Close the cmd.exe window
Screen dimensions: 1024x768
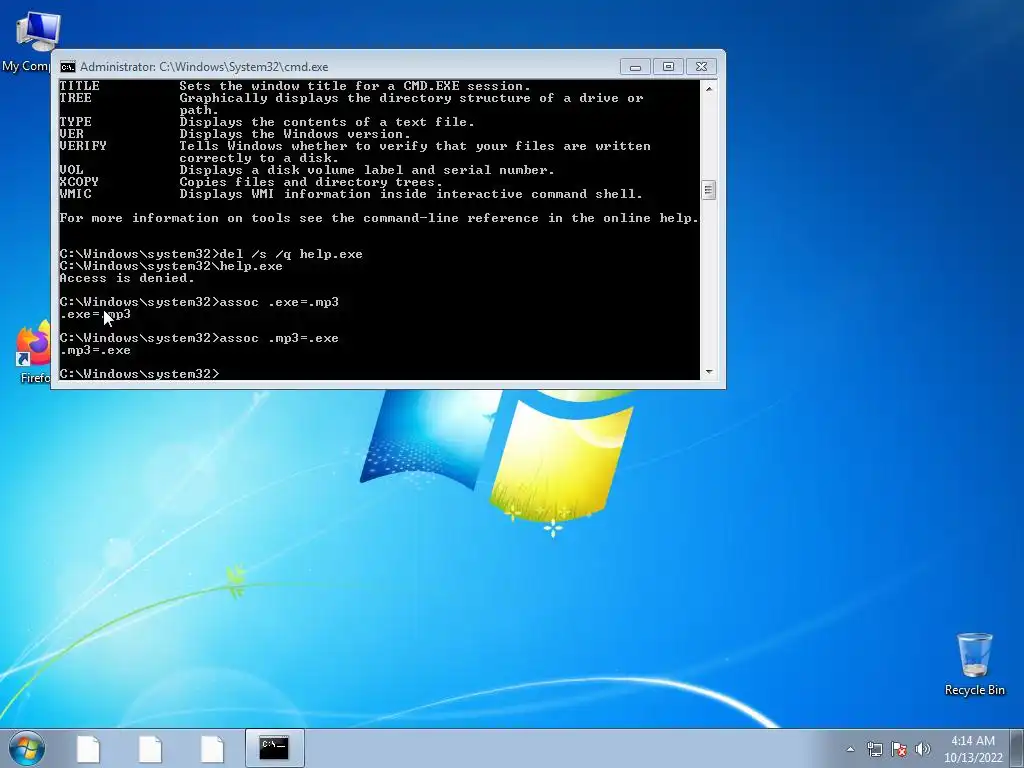click(701, 67)
